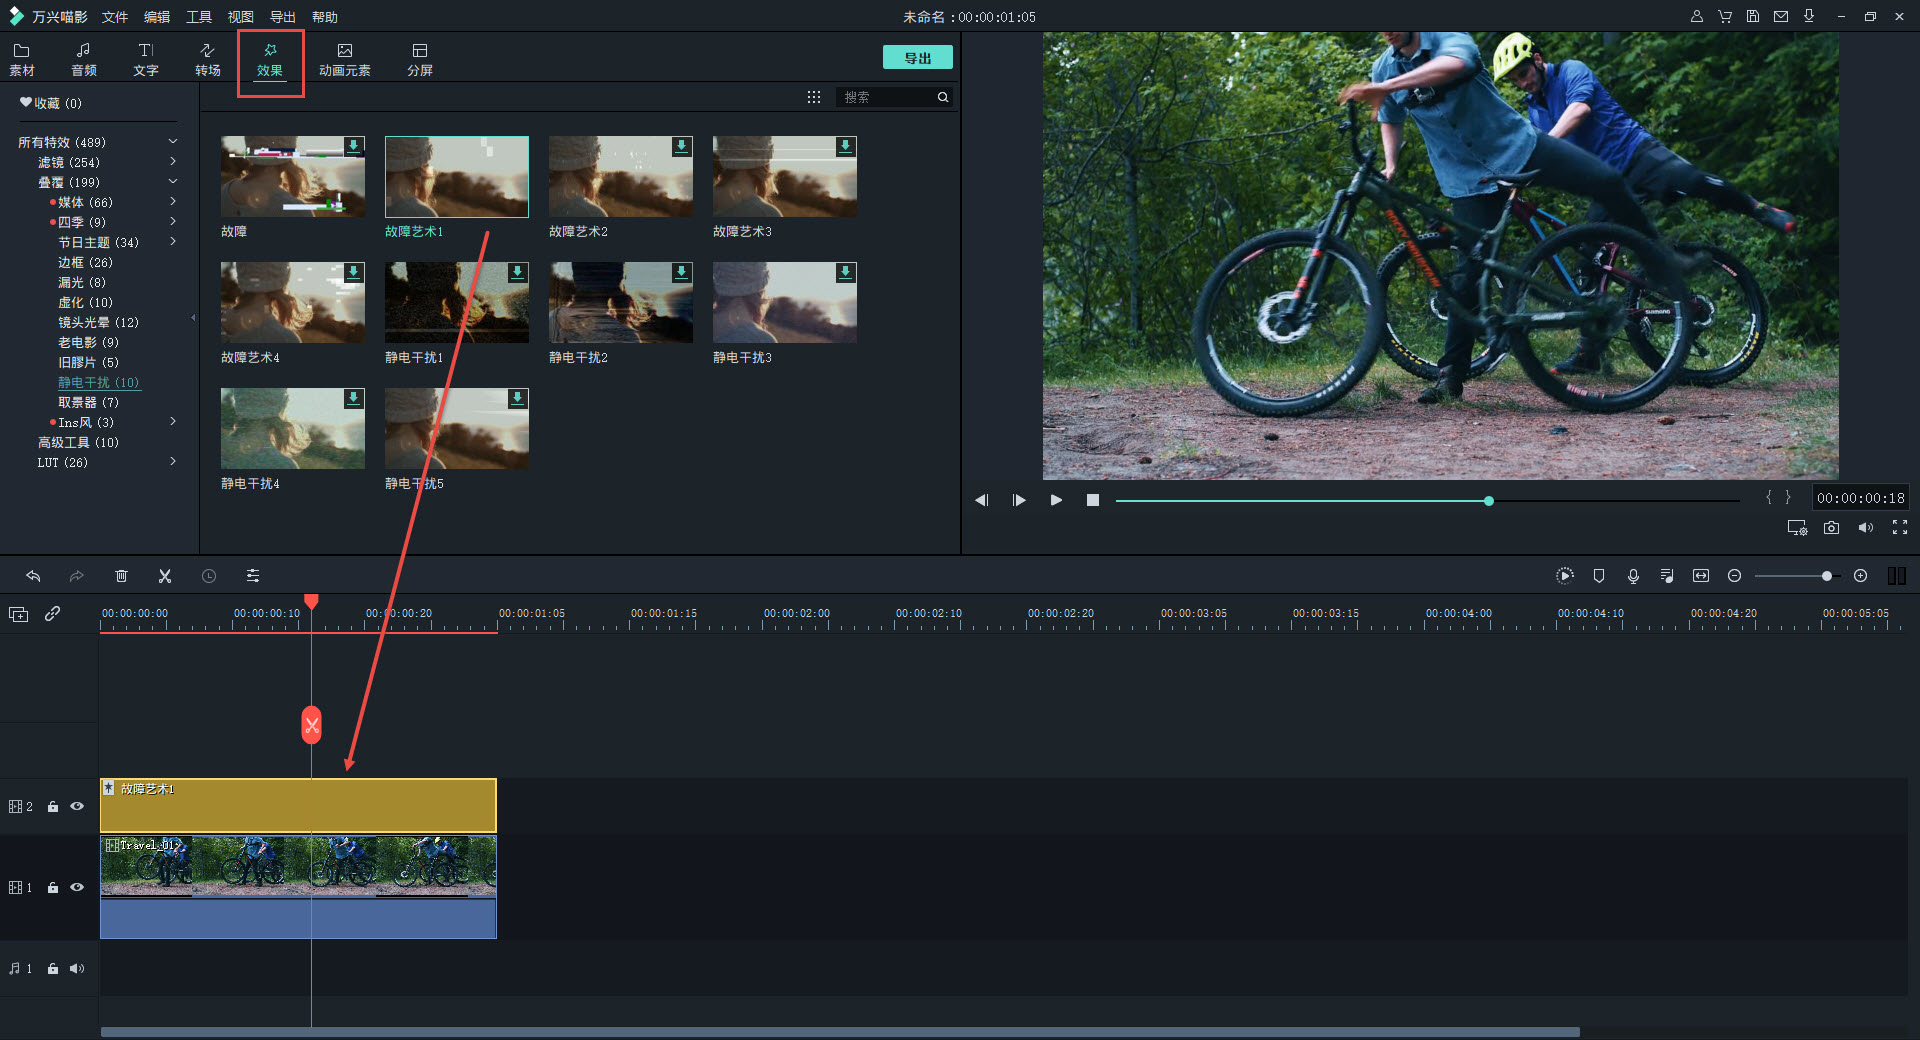1920x1040 pixels.
Task: Collapse the 叠覆 (199) category
Action: (173, 182)
